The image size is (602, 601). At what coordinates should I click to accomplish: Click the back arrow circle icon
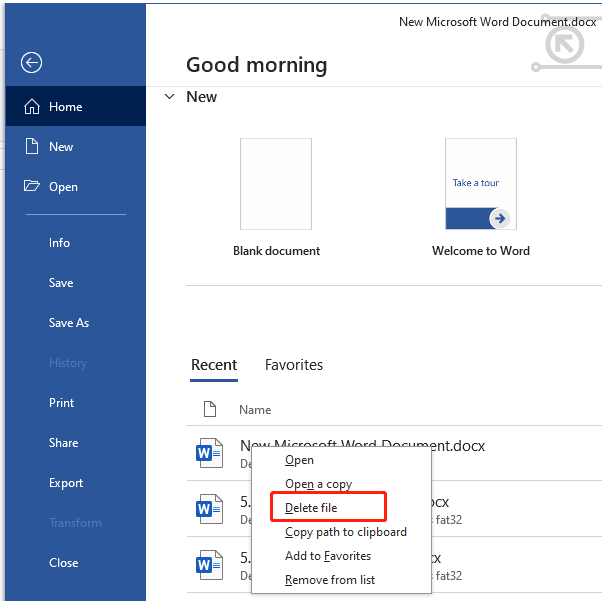coord(31,63)
